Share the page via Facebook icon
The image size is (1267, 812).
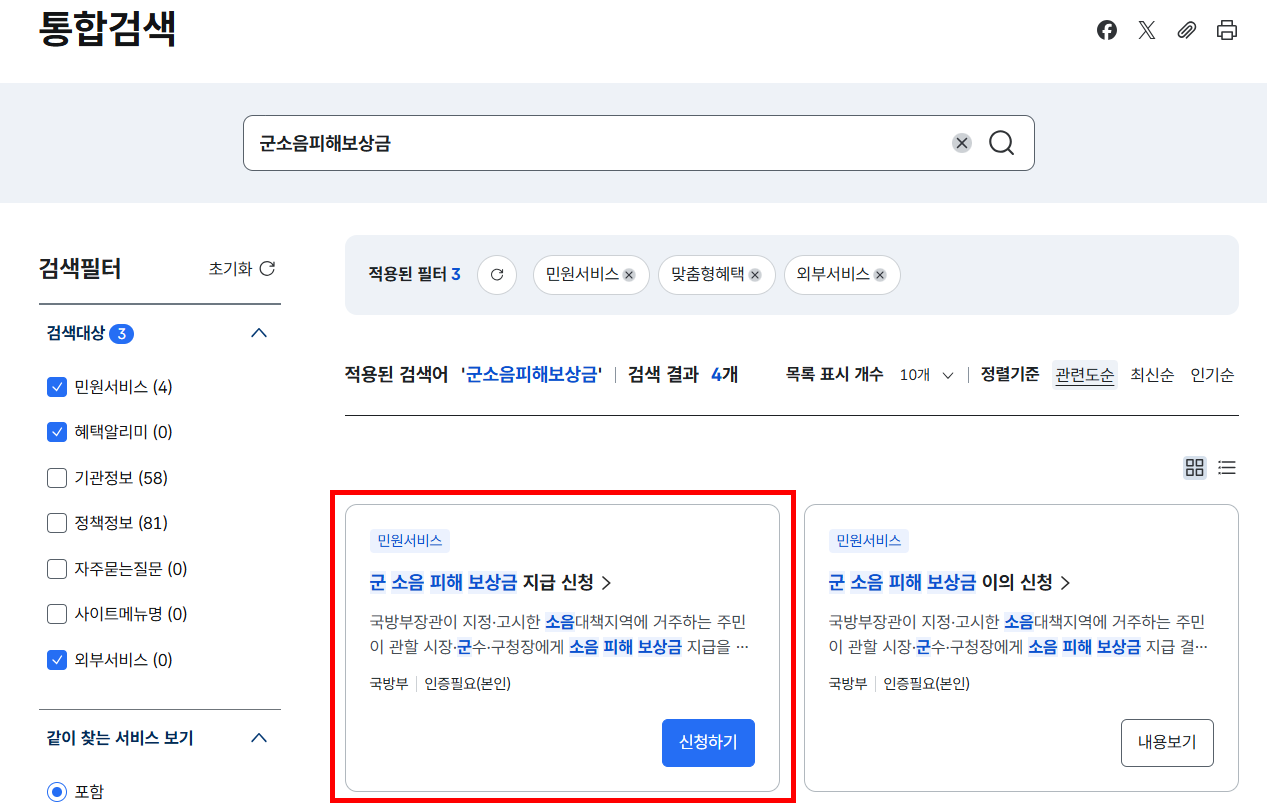click(1106, 30)
